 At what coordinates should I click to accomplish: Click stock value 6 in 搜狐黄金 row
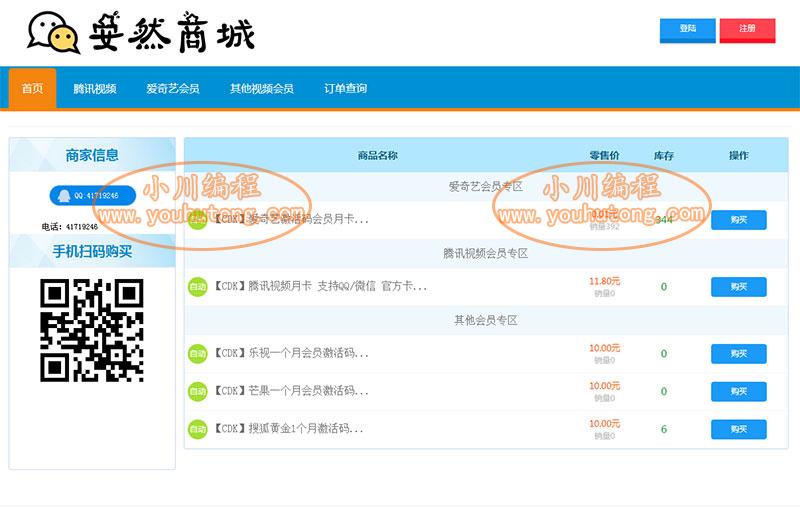pos(664,429)
